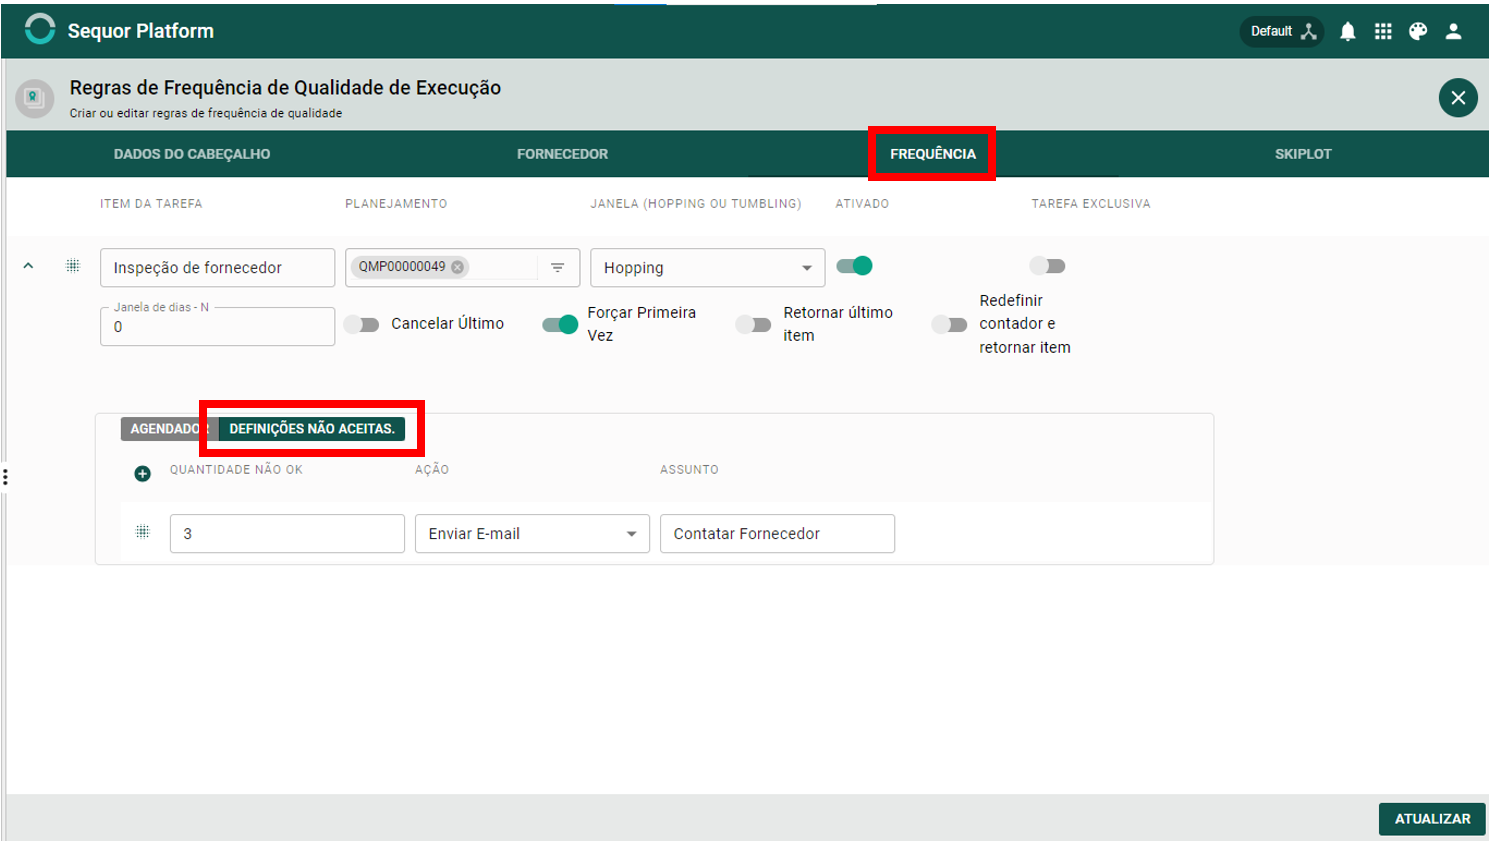Screen dimensions: 1493x844
Task: Open the notifications bell
Action: pyautogui.click(x=1348, y=31)
